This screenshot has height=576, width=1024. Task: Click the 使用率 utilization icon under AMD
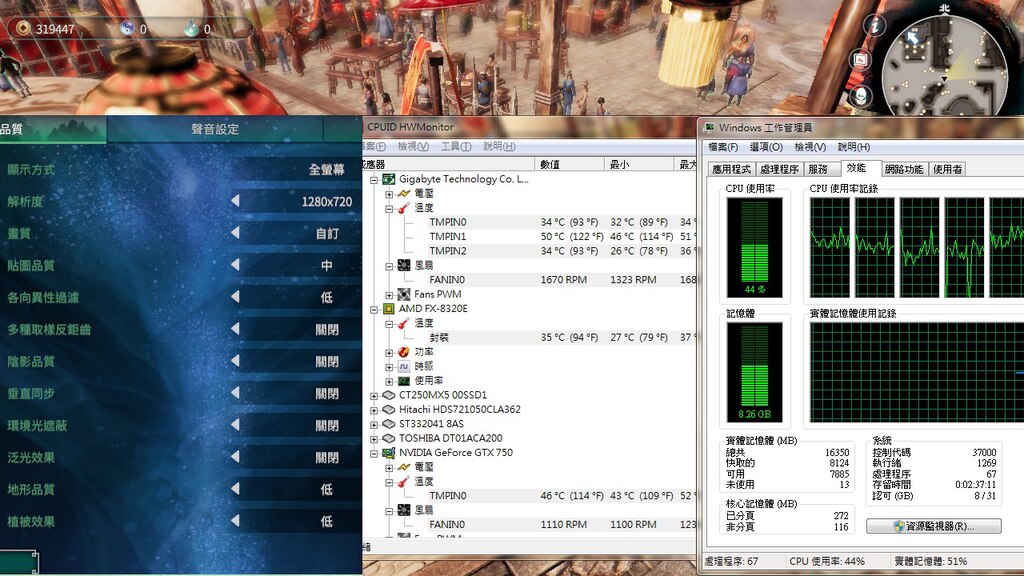click(x=404, y=380)
